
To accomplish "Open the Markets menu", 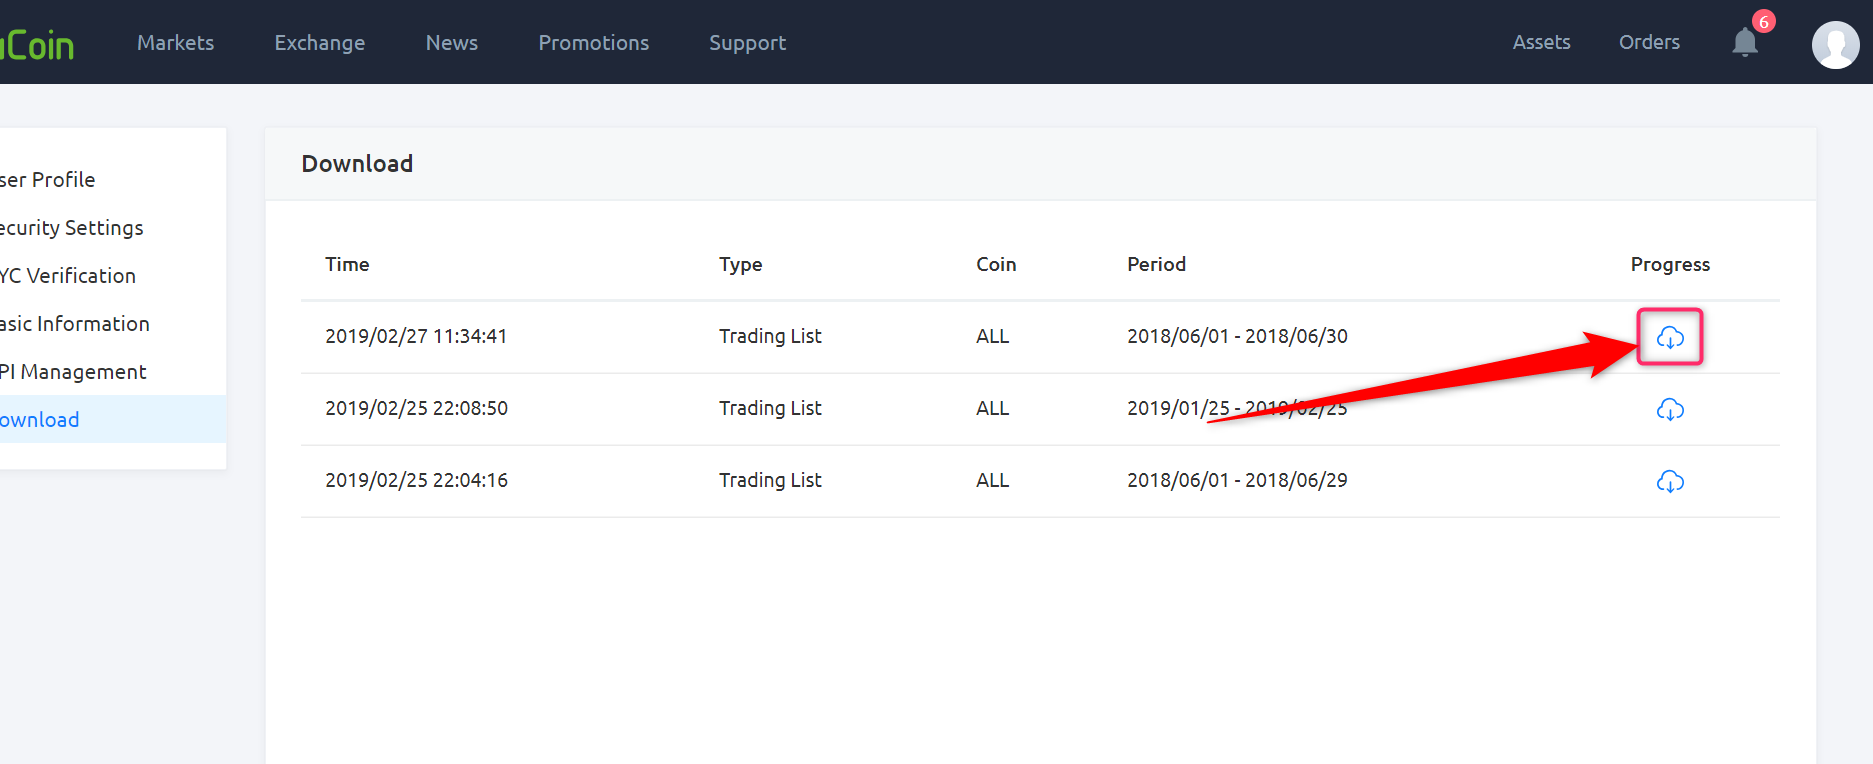I will (176, 43).
